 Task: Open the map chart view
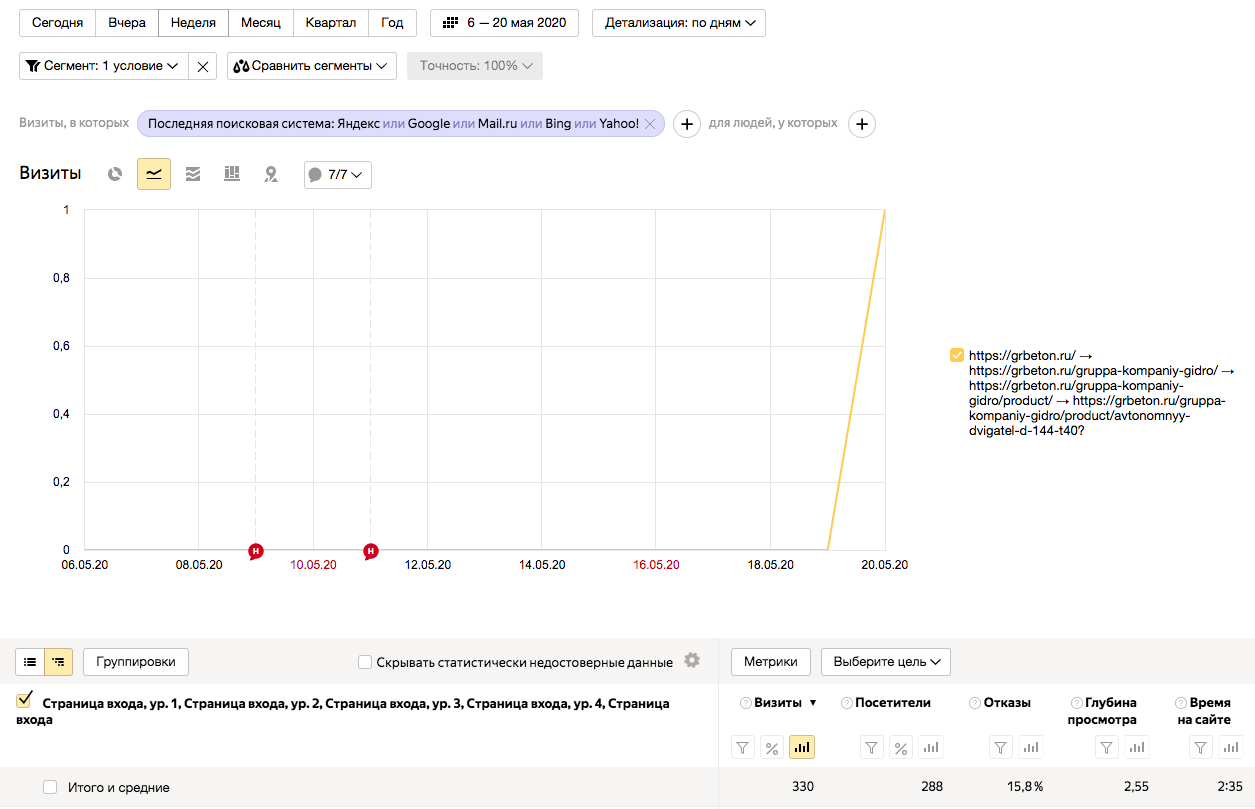click(x=270, y=174)
